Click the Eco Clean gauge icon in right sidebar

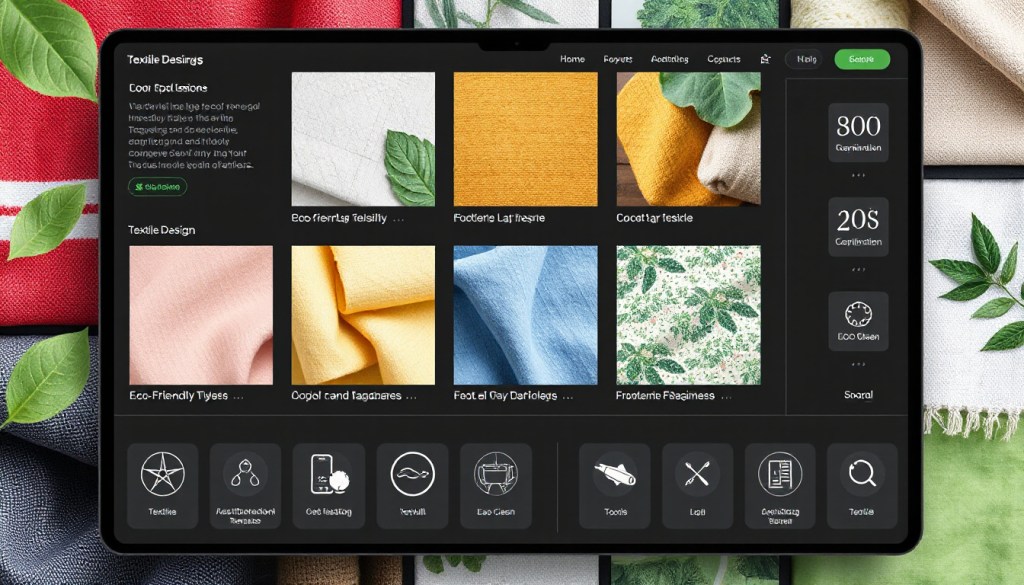(857, 313)
